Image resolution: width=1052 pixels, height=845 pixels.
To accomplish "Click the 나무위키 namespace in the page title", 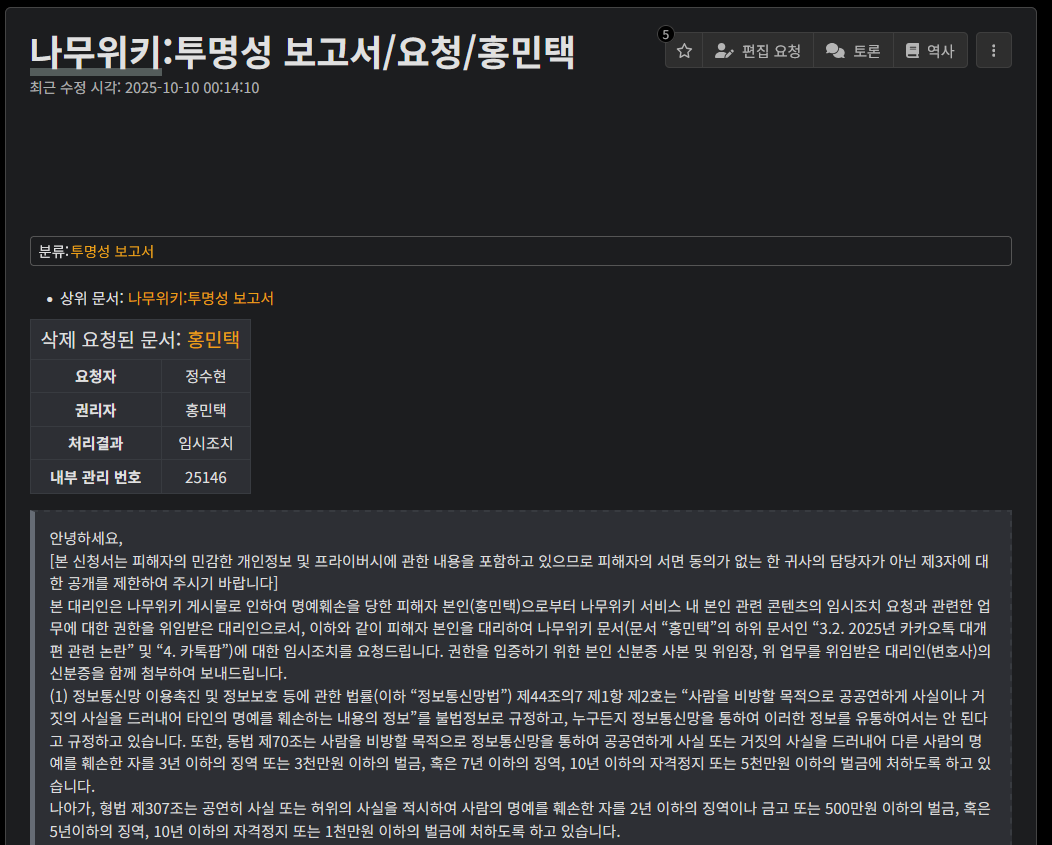I will tap(95, 52).
